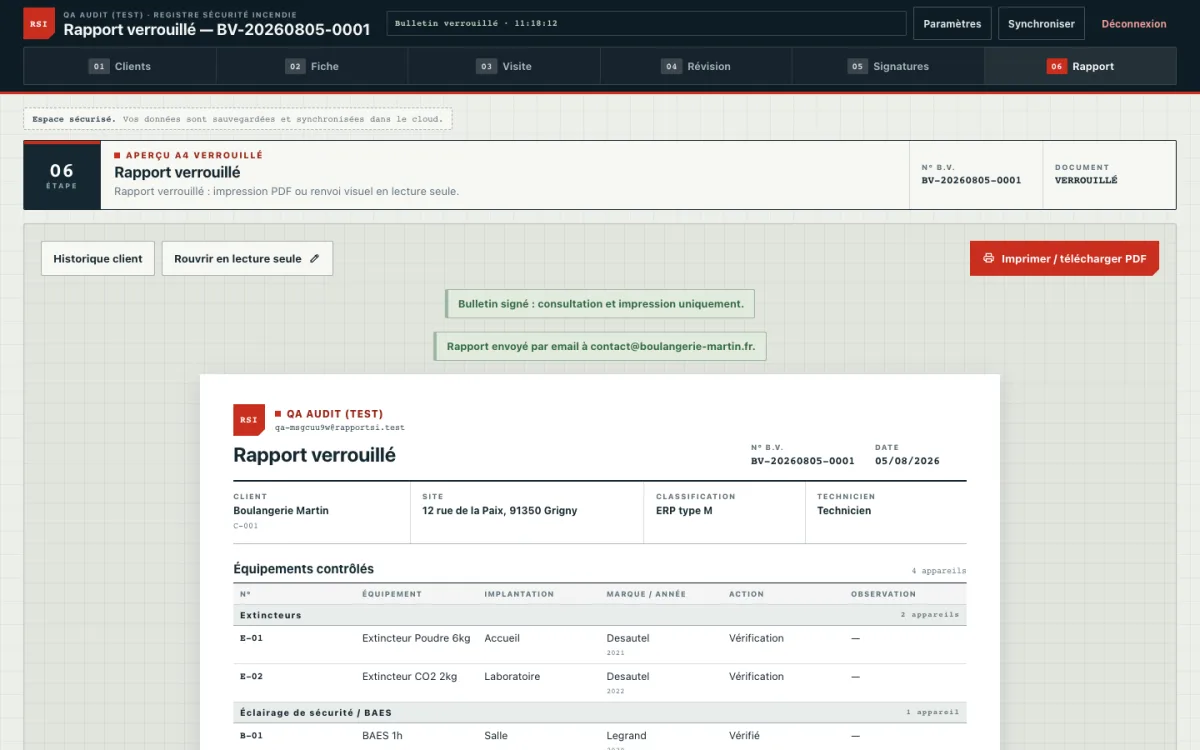Click the RSI logo in header
1200x750 pixels.
(x=39, y=23)
